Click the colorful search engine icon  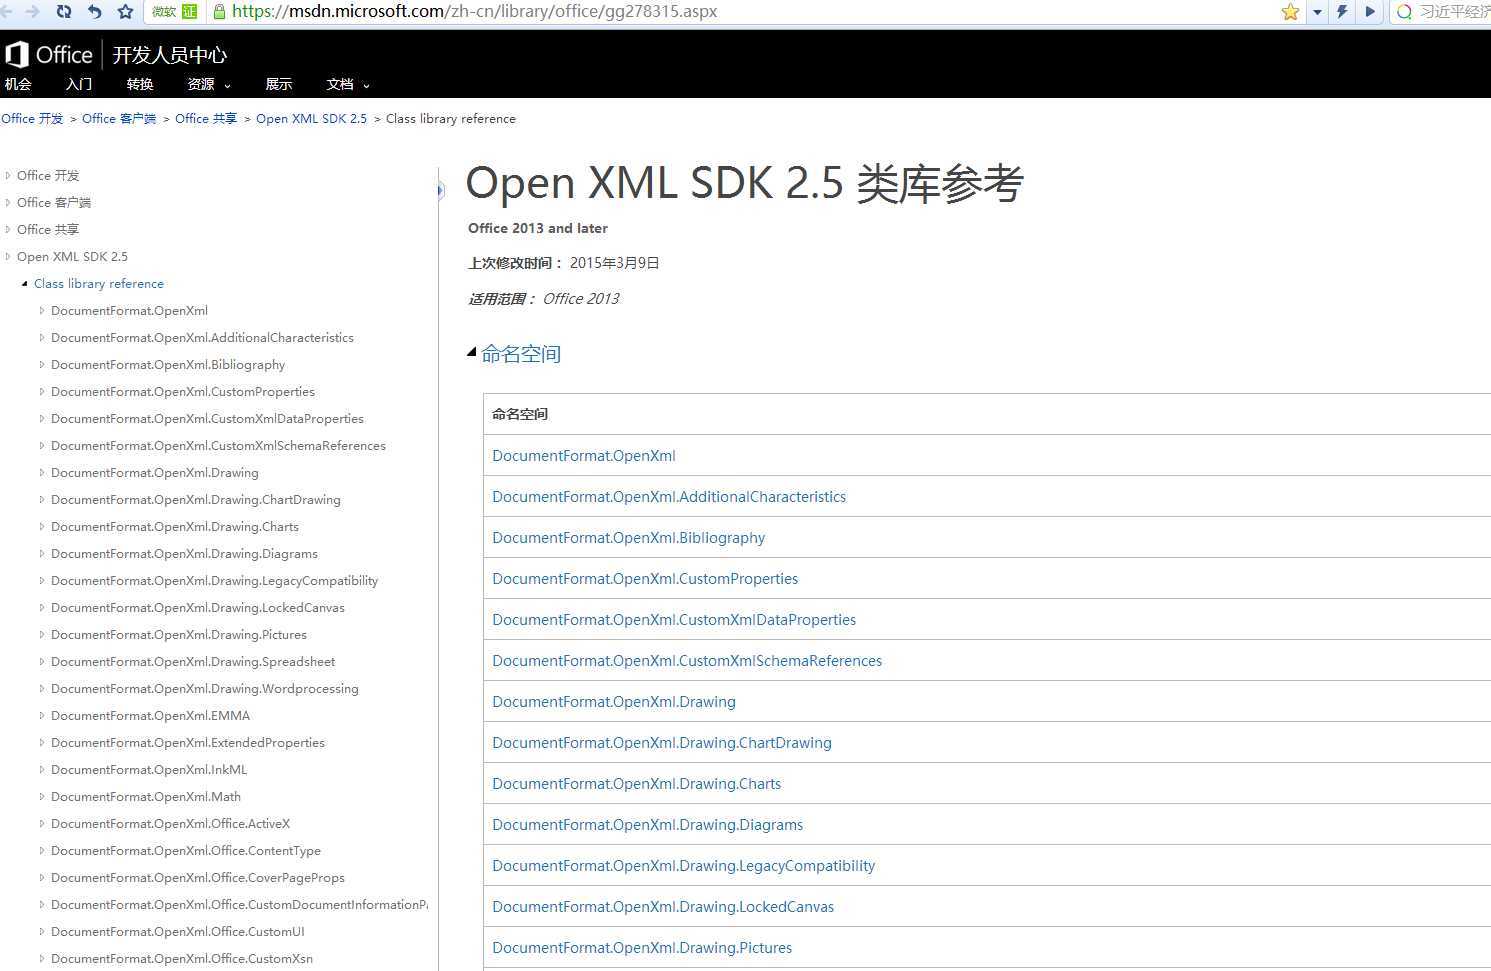pos(1404,11)
